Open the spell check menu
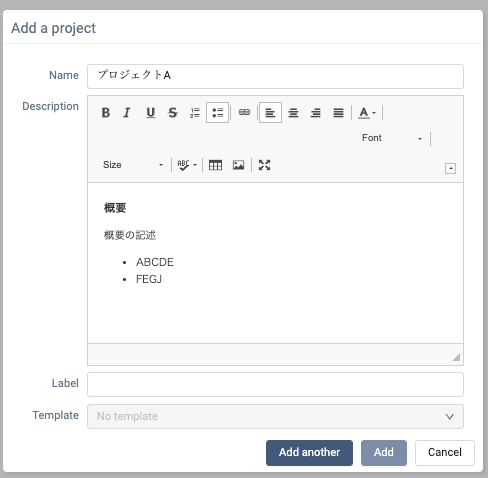Image resolution: width=488 pixels, height=478 pixels. 187,165
